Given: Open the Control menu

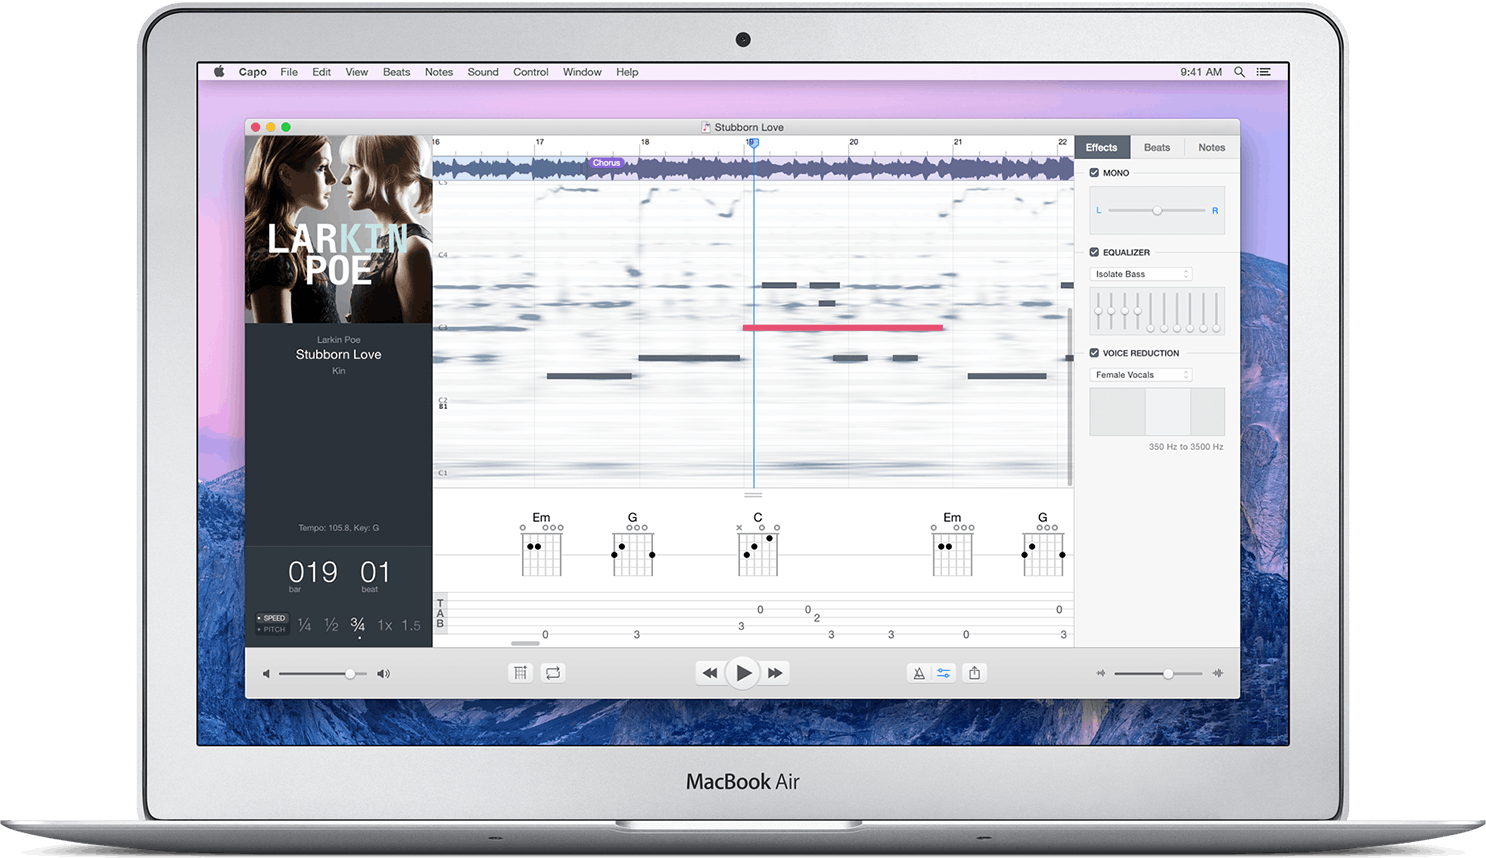Looking at the screenshot, I should click(x=531, y=72).
